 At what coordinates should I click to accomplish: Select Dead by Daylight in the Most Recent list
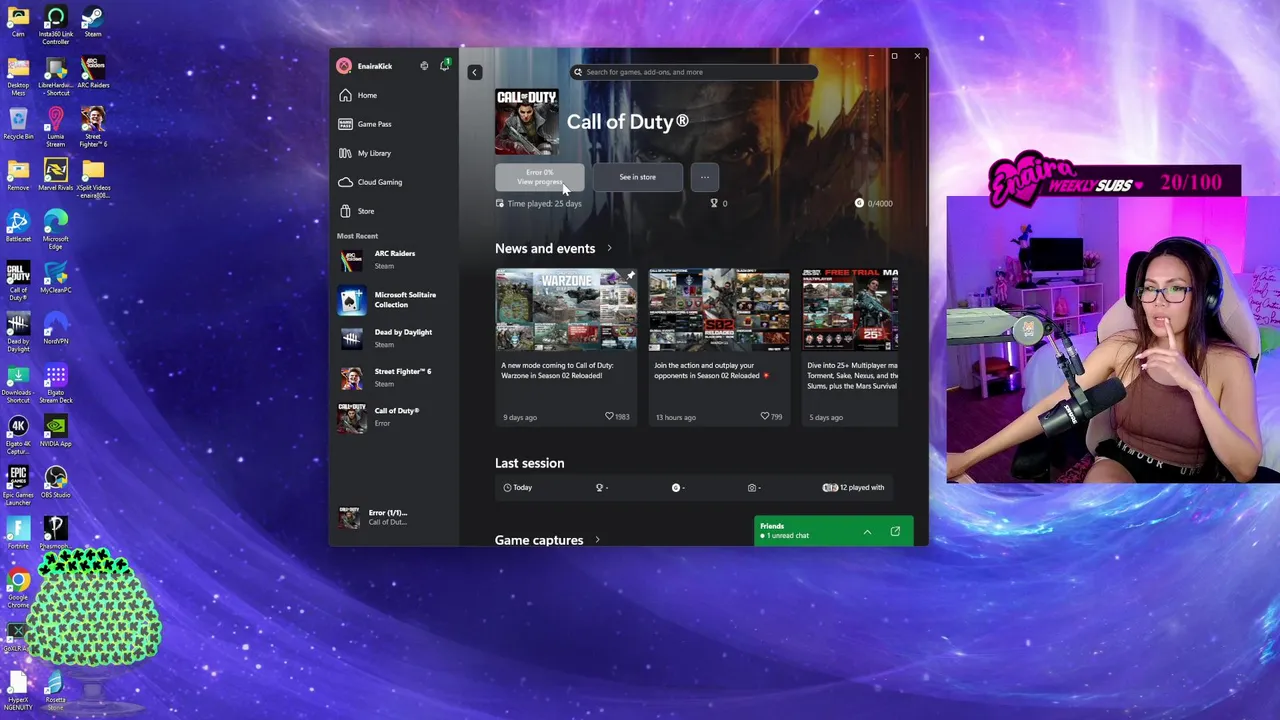click(x=394, y=338)
